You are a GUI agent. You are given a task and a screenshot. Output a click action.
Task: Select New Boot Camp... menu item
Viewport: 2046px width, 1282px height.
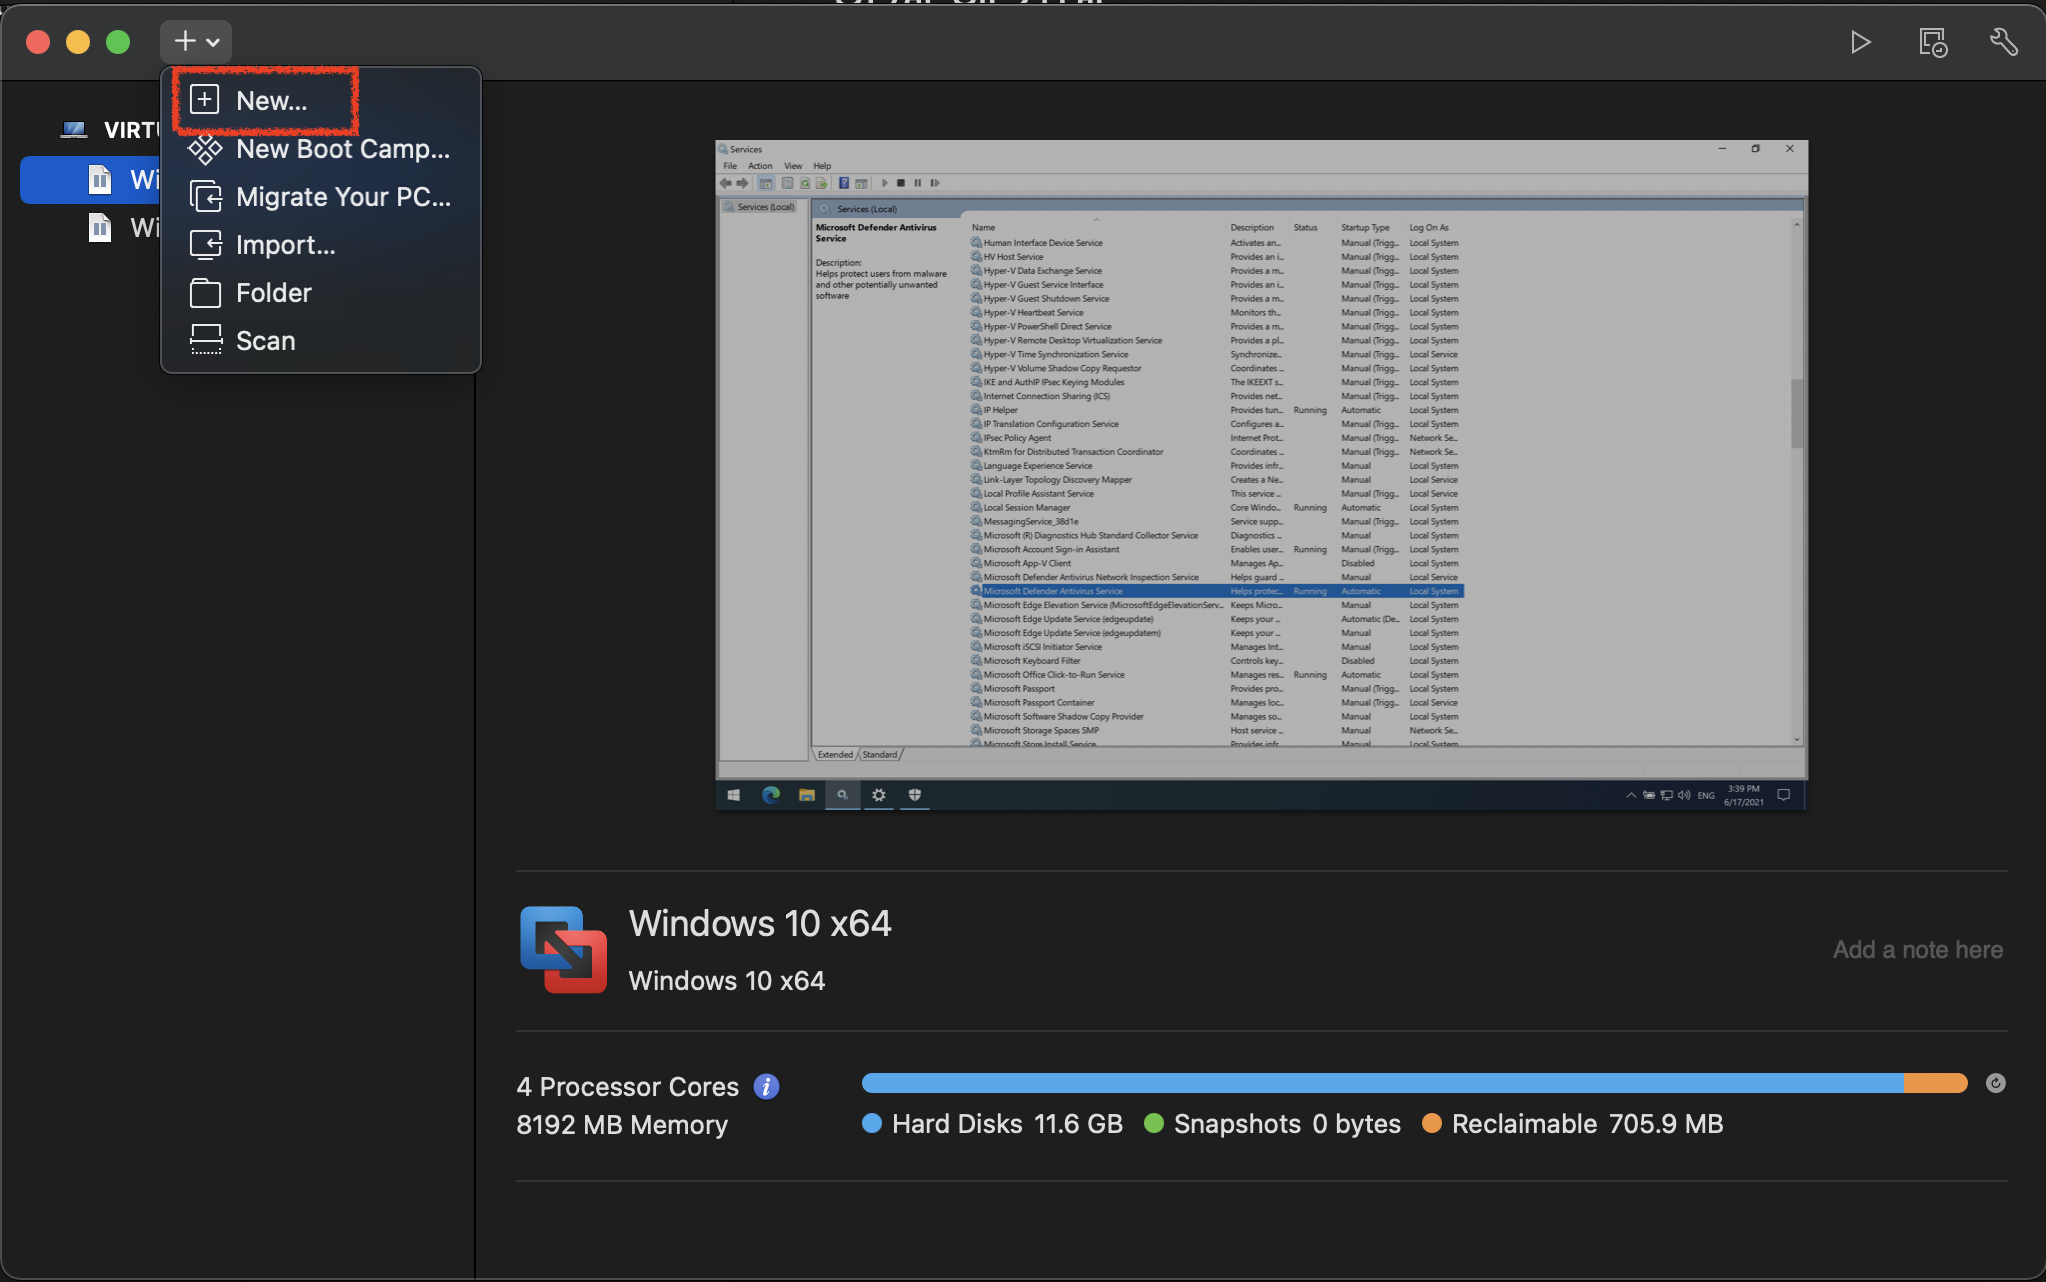pos(342,149)
